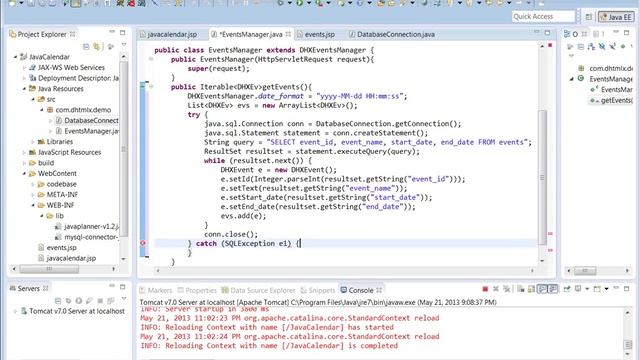Open the Display Selected Console dropdown arrow
The height and width of the screenshot is (360, 640).
[587, 289]
